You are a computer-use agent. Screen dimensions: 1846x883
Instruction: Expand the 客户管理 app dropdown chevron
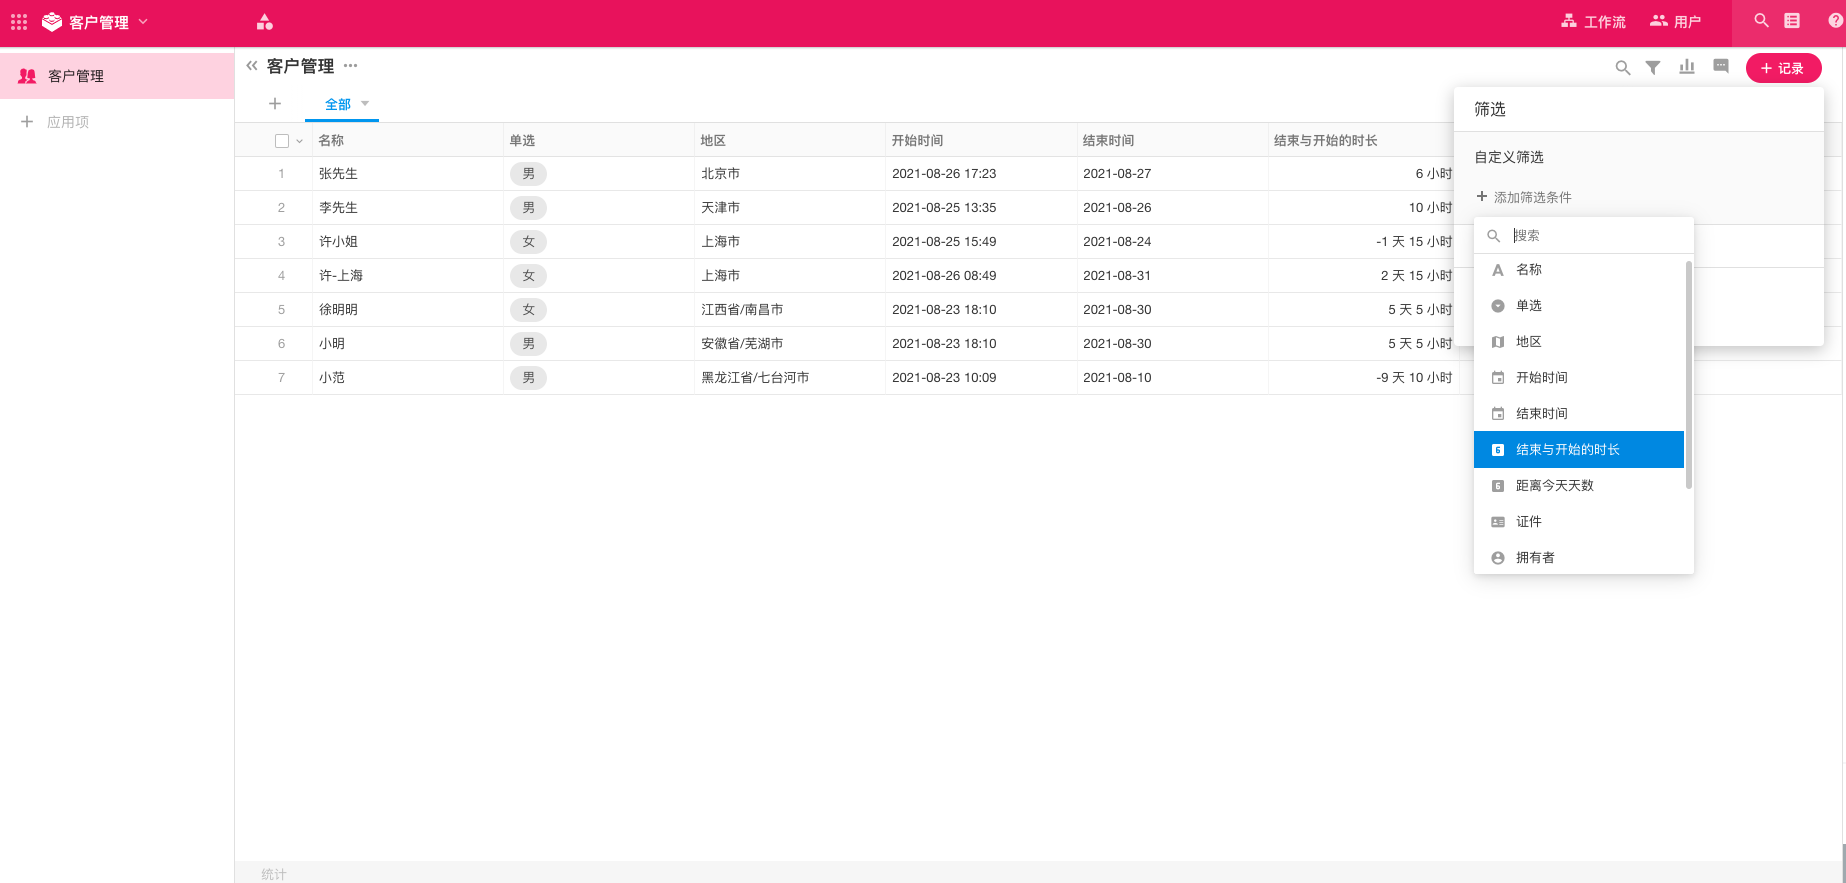[x=143, y=21]
